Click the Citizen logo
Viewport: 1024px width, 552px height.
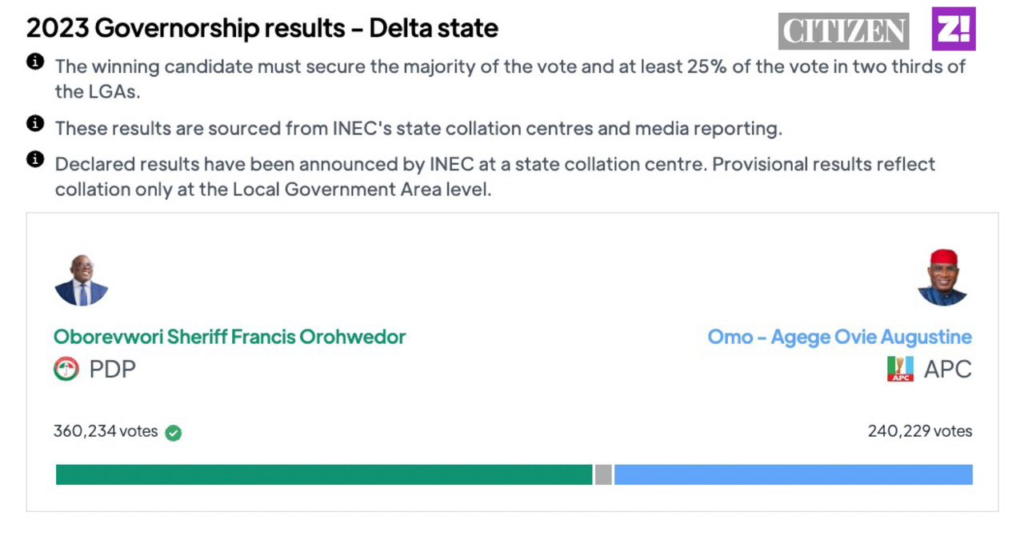[x=843, y=30]
